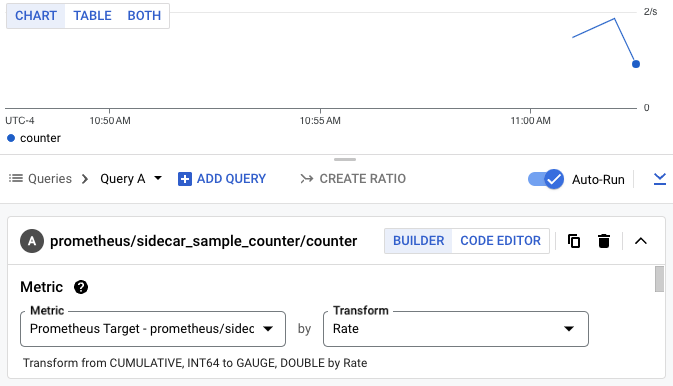The height and width of the screenshot is (386, 673).
Task: Open the Query A dropdown
Action: 131,179
